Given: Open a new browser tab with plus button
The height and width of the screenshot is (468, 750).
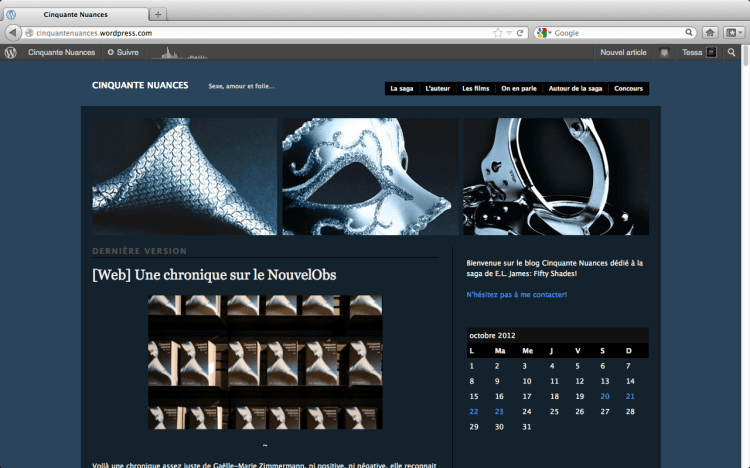Looking at the screenshot, I should point(158,14).
